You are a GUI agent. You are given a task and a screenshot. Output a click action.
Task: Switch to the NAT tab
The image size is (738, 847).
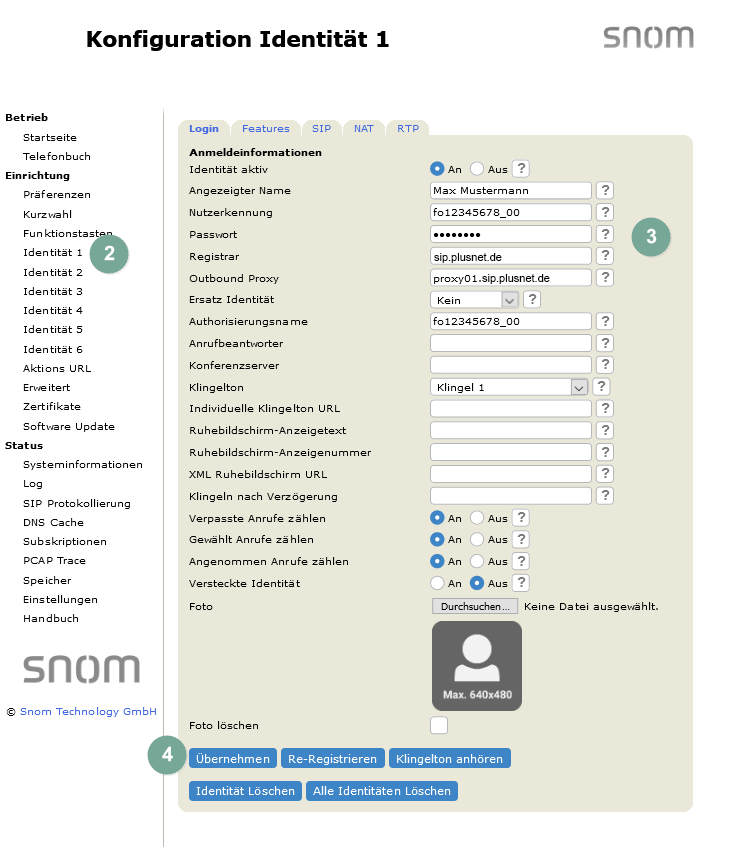pos(364,129)
